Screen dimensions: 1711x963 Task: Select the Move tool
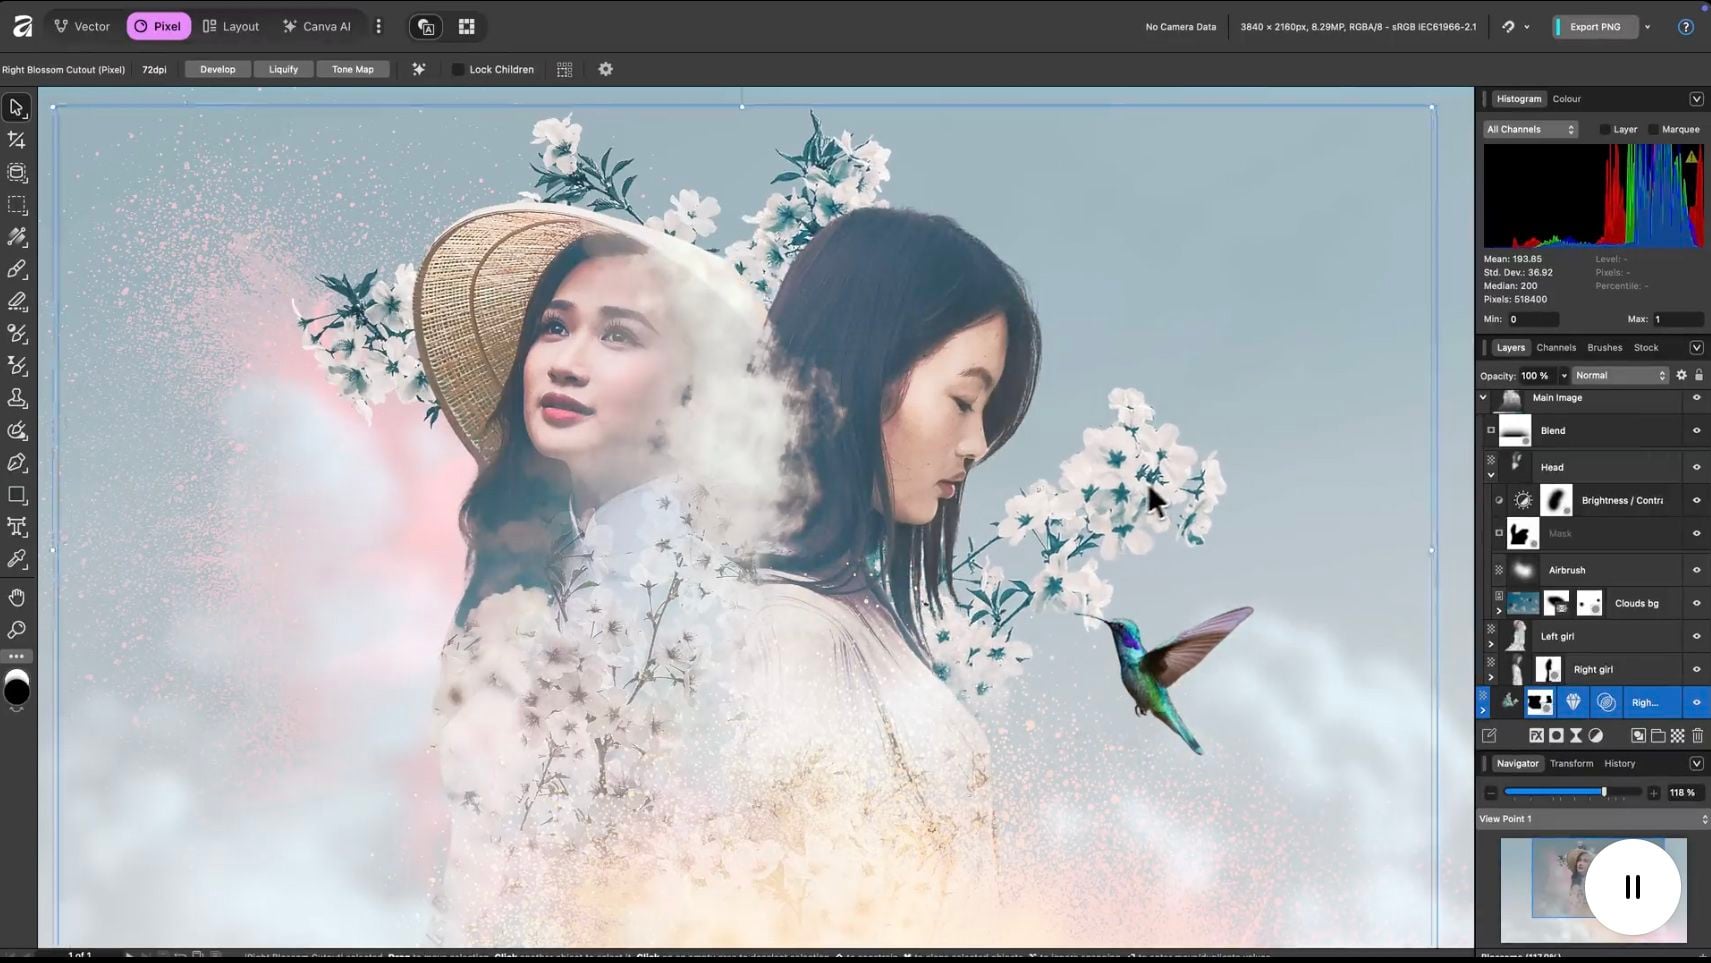tap(16, 107)
